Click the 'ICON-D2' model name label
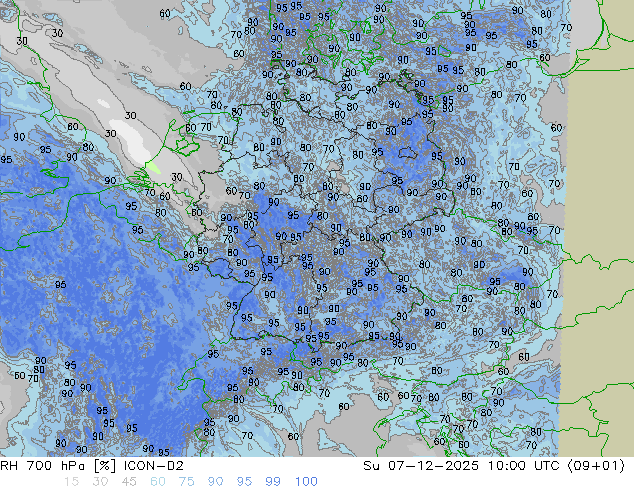 pyautogui.click(x=154, y=466)
